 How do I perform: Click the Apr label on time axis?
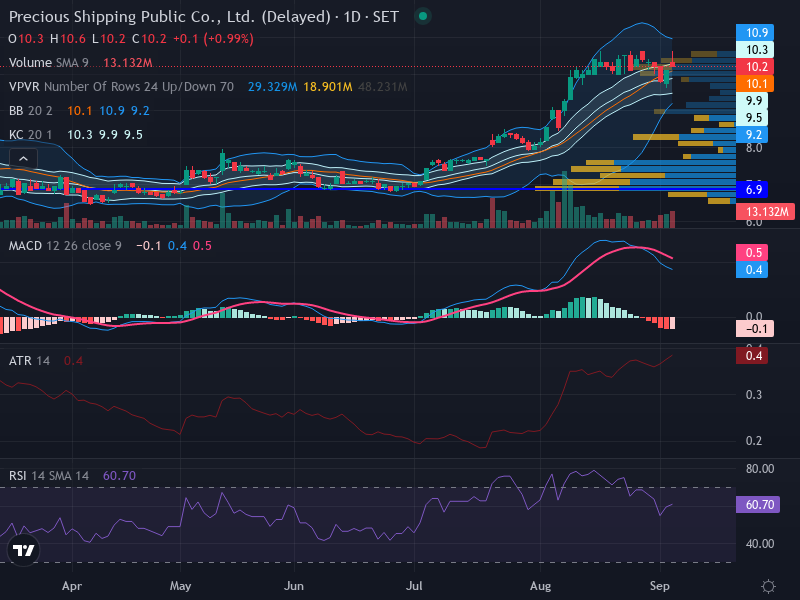point(72,586)
